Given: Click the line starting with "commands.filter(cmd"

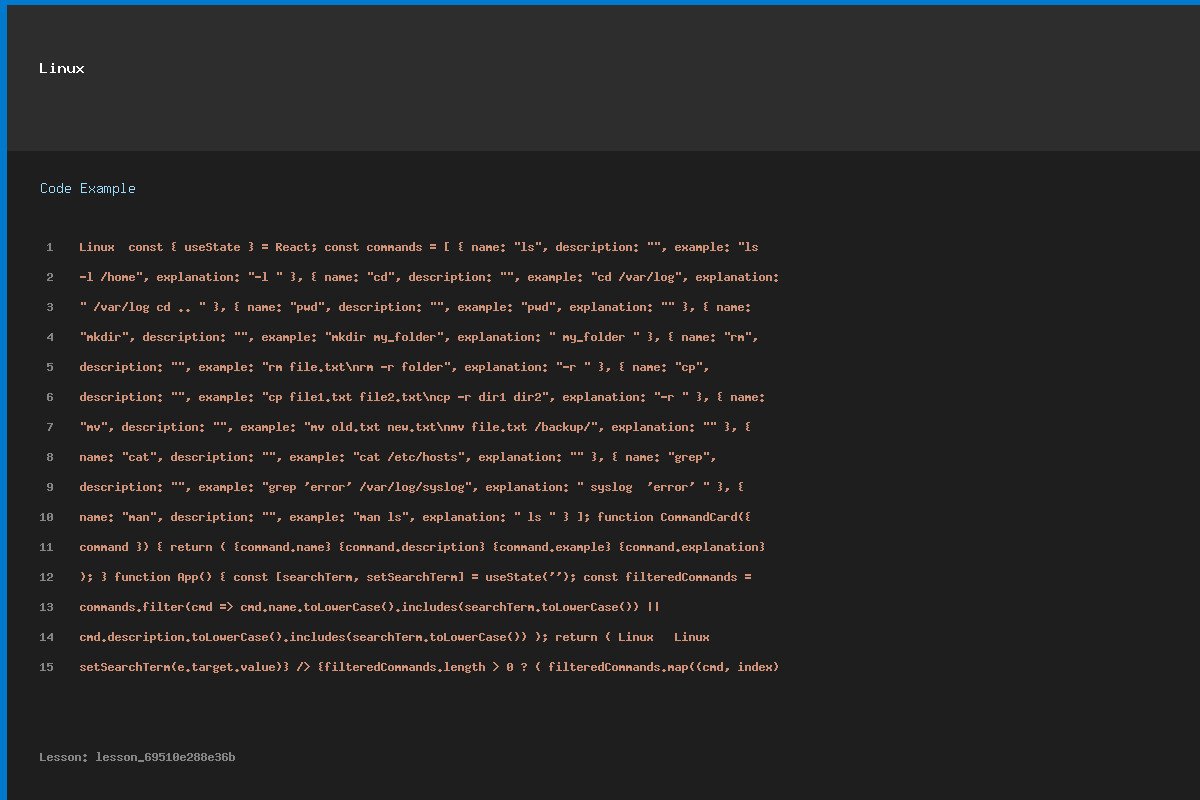Looking at the screenshot, I should 369,607.
